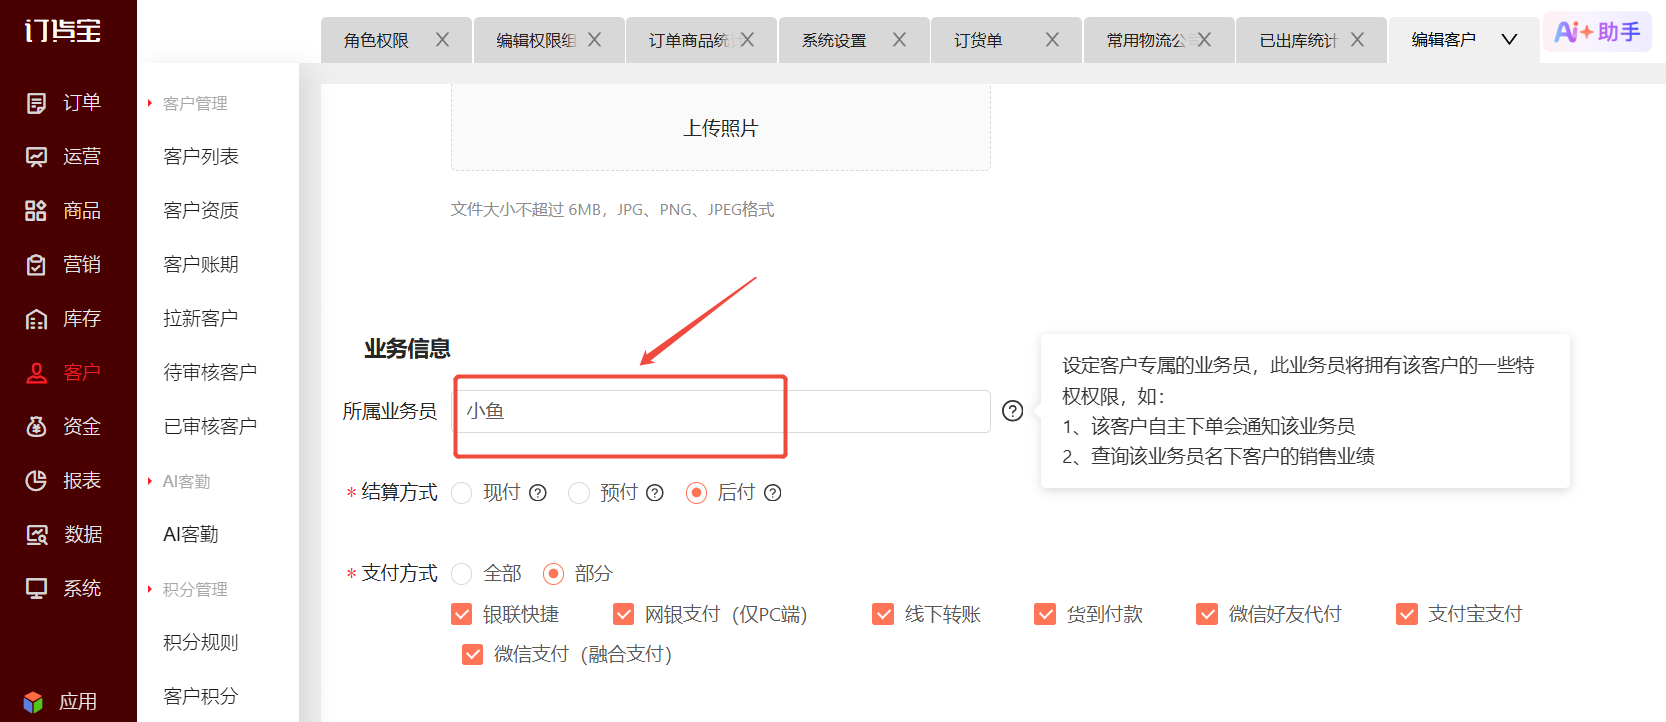Image resolution: width=1666 pixels, height=722 pixels.
Task: Click the 上传照片 upload area
Action: pyautogui.click(x=721, y=127)
